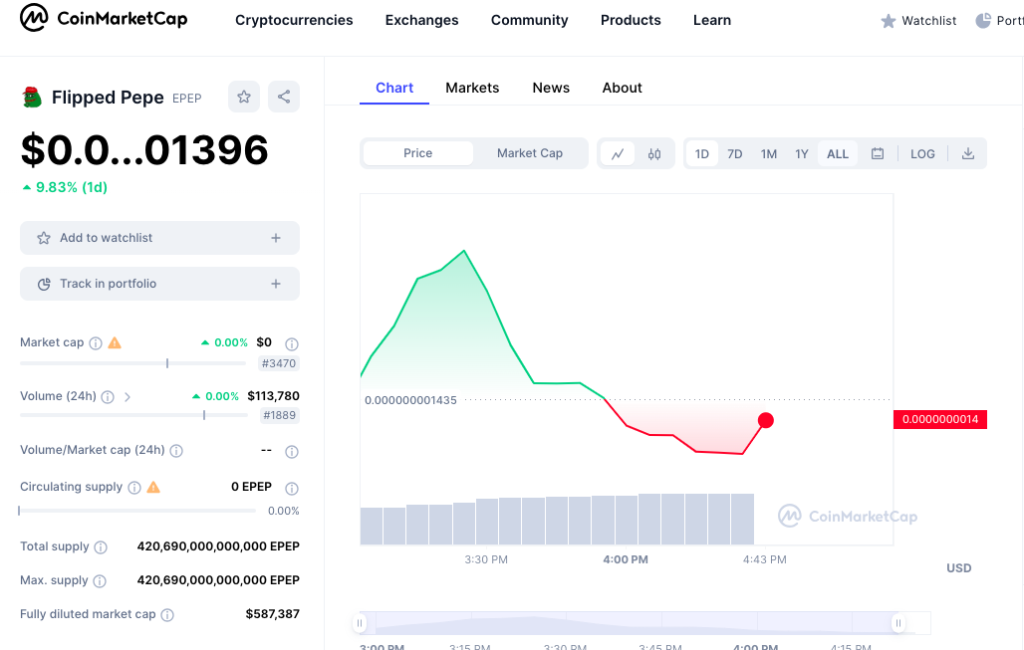Screen dimensions: 1024x650
Task: Expand the Volume (24h) details chevron
Action: (x=128, y=395)
